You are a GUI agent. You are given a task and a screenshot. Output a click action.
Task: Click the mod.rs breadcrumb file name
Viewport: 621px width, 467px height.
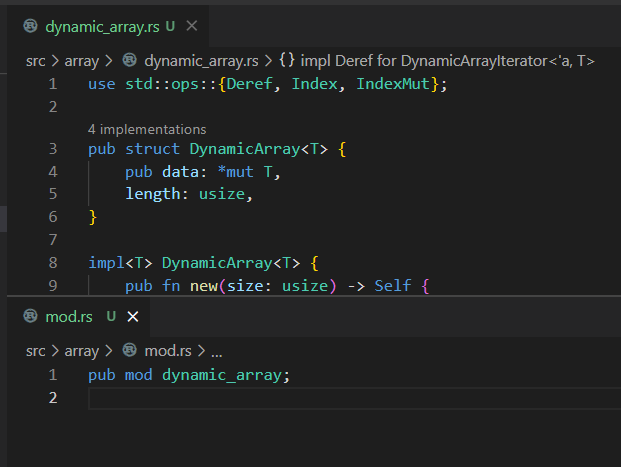(x=170, y=351)
